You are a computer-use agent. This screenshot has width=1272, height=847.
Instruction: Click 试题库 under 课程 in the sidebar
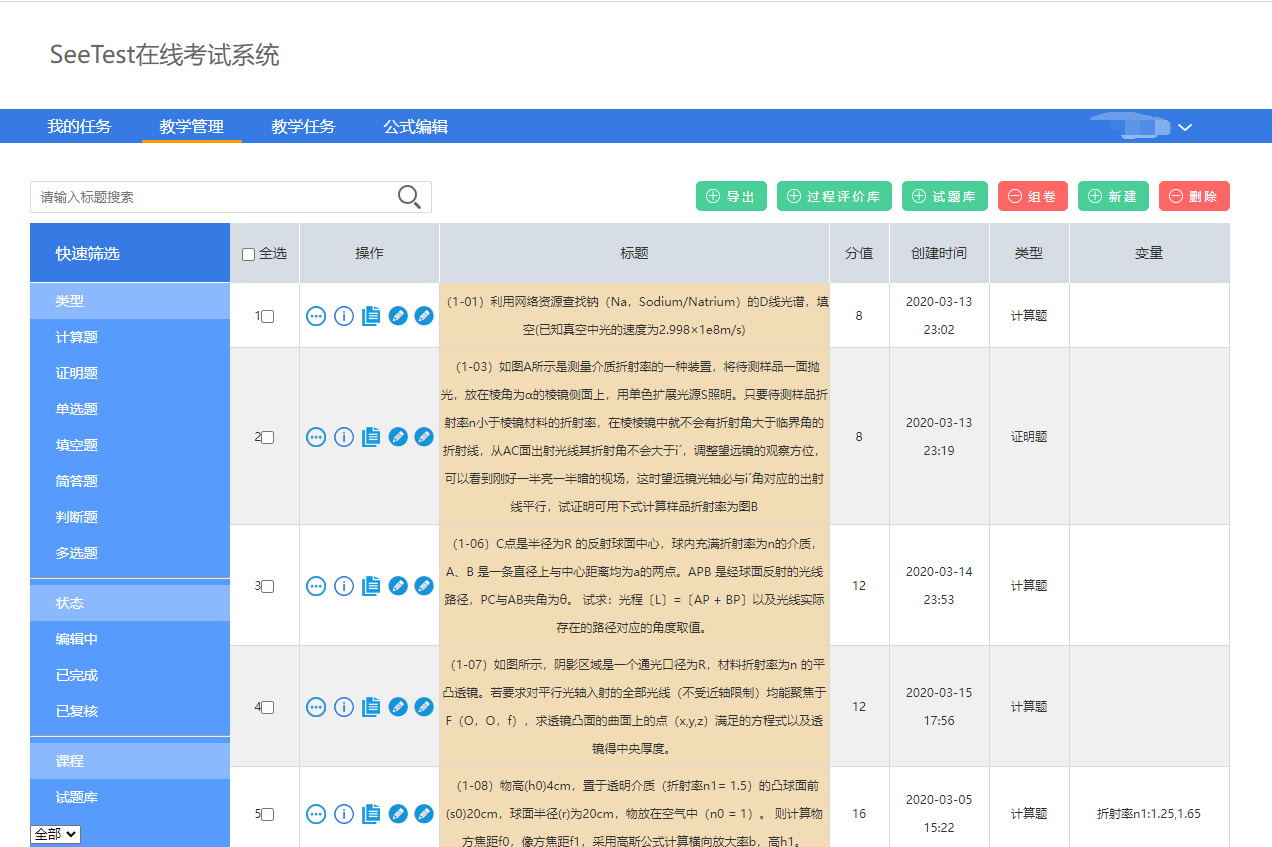[77, 797]
